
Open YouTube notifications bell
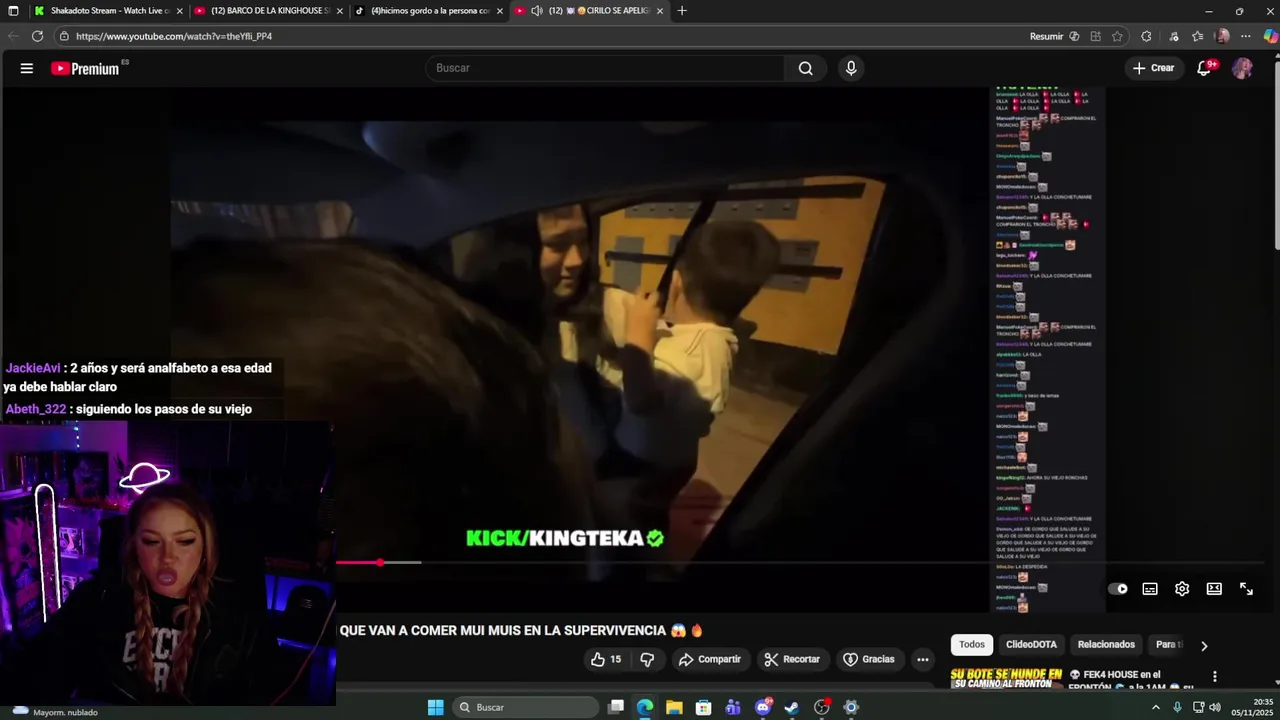pos(1205,68)
